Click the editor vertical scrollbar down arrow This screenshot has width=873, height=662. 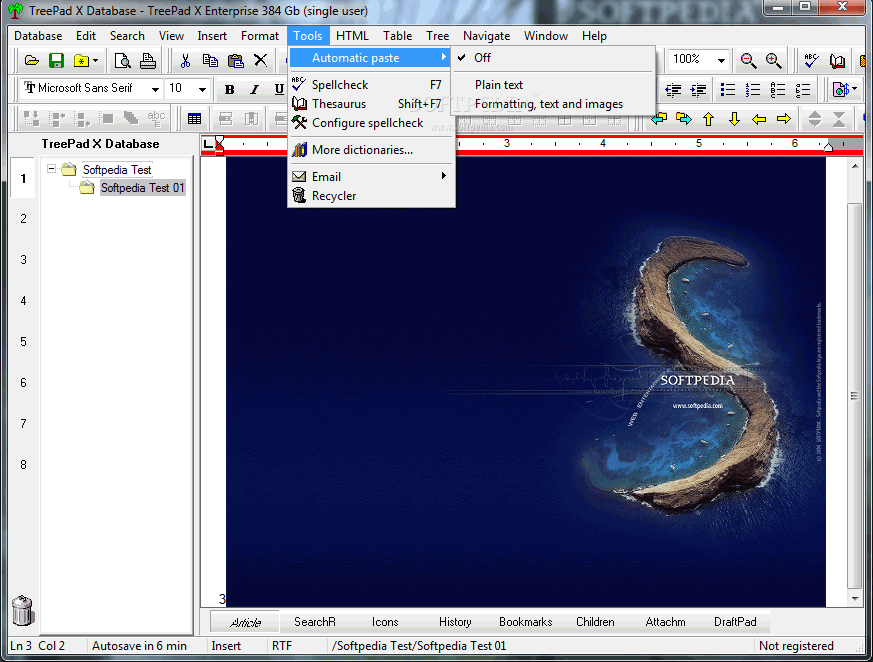click(x=855, y=599)
